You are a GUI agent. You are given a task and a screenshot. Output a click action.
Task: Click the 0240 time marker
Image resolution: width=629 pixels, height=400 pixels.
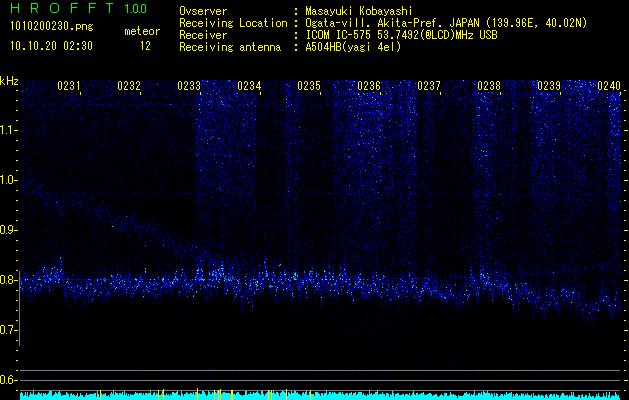[609, 86]
